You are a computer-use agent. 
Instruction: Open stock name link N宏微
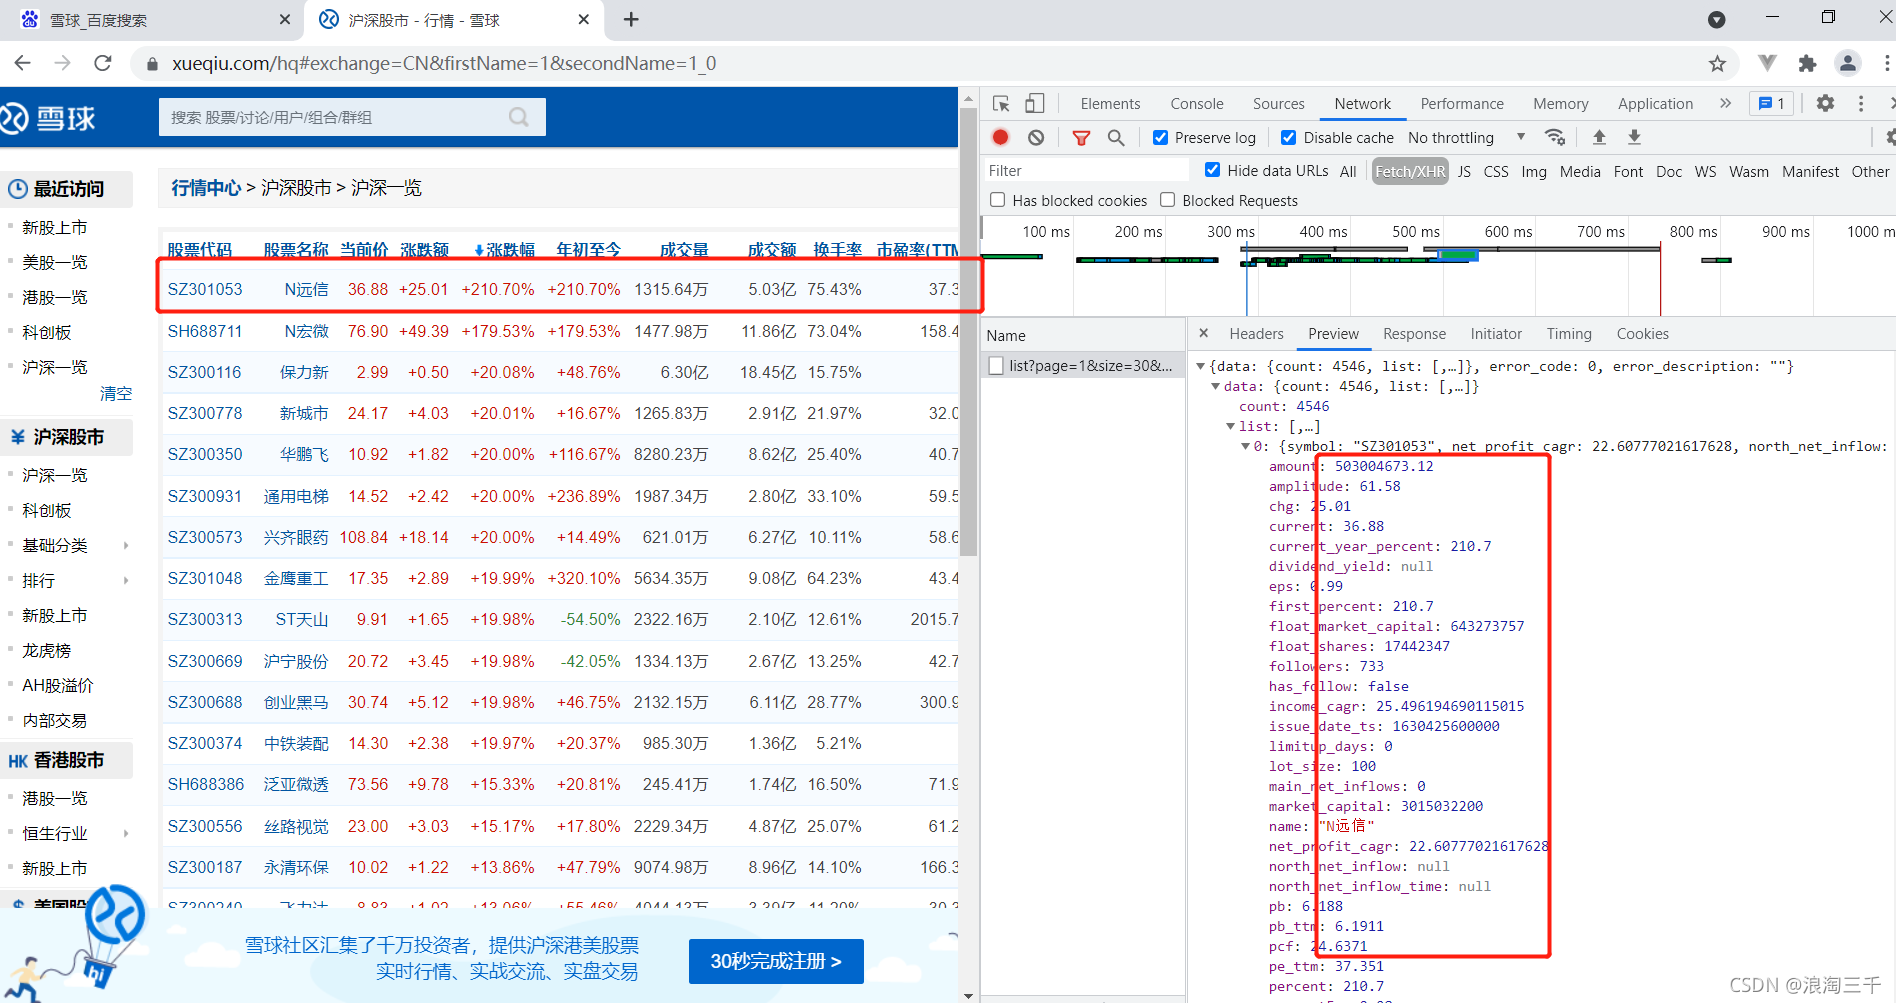[306, 331]
